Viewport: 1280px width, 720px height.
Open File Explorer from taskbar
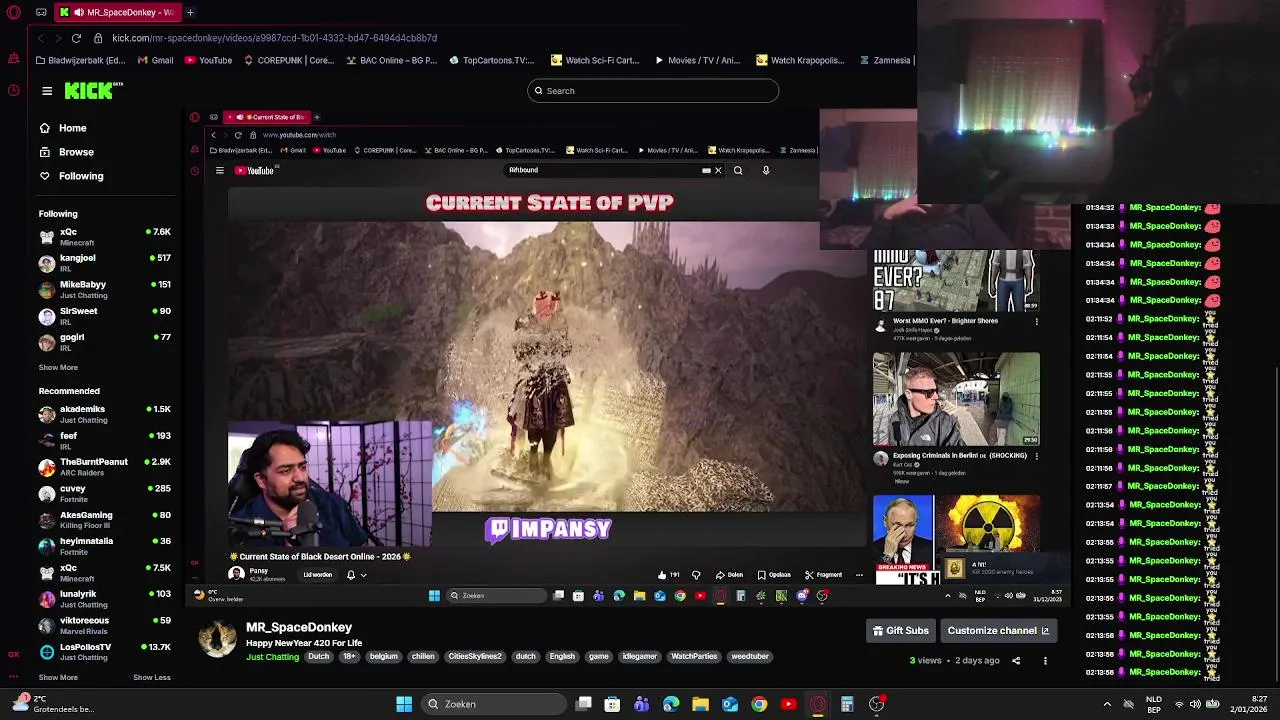tap(700, 704)
